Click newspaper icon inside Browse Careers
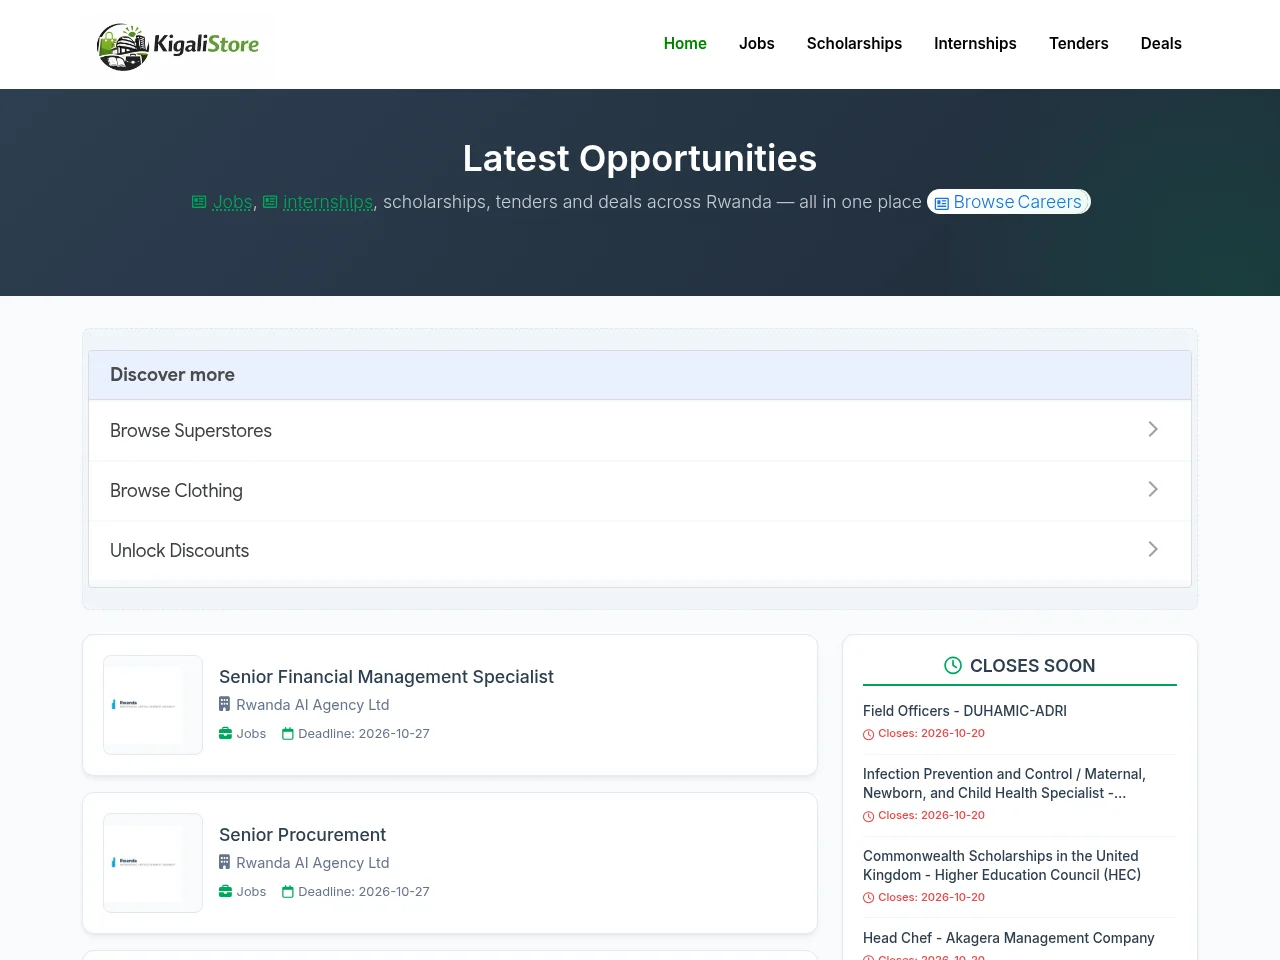This screenshot has height=960, width=1280. (x=942, y=203)
